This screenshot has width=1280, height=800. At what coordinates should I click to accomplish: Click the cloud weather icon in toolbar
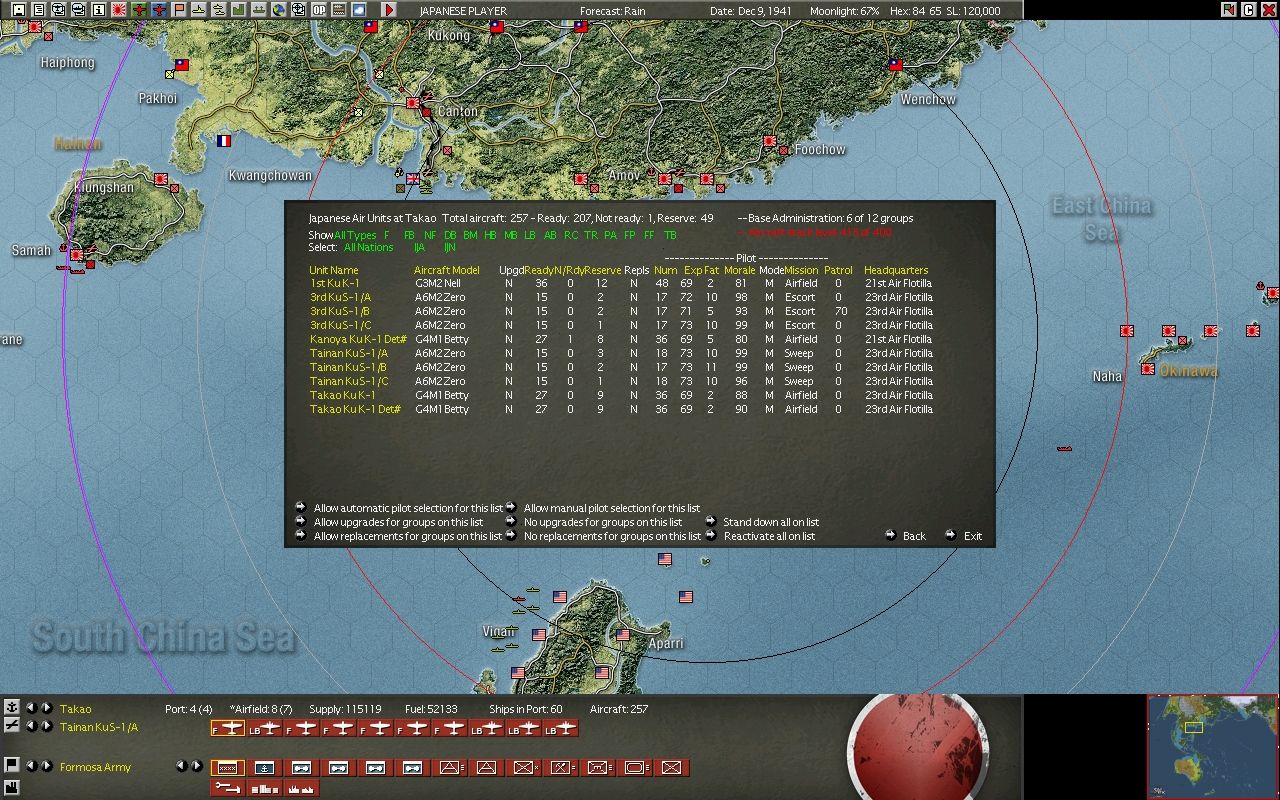pyautogui.click(x=359, y=10)
